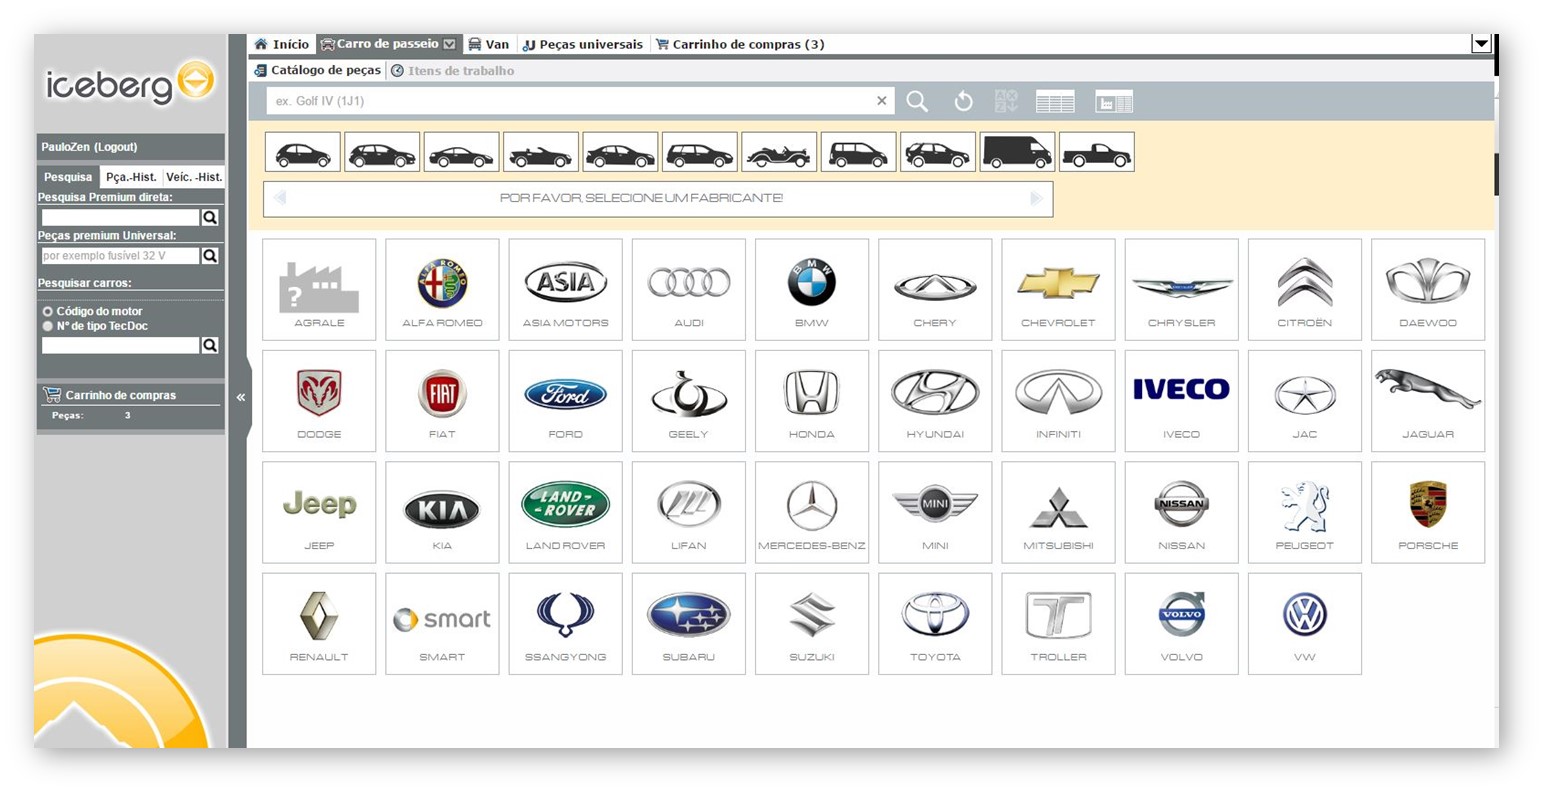This screenshot has width=1545, height=794.
Task: Go to previous manufacturer selection arrow
Action: 280,198
